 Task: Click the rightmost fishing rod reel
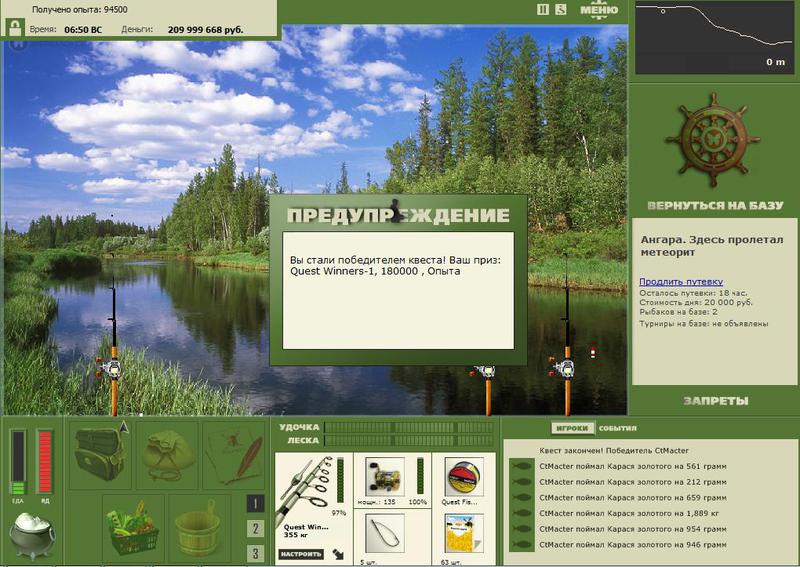563,366
